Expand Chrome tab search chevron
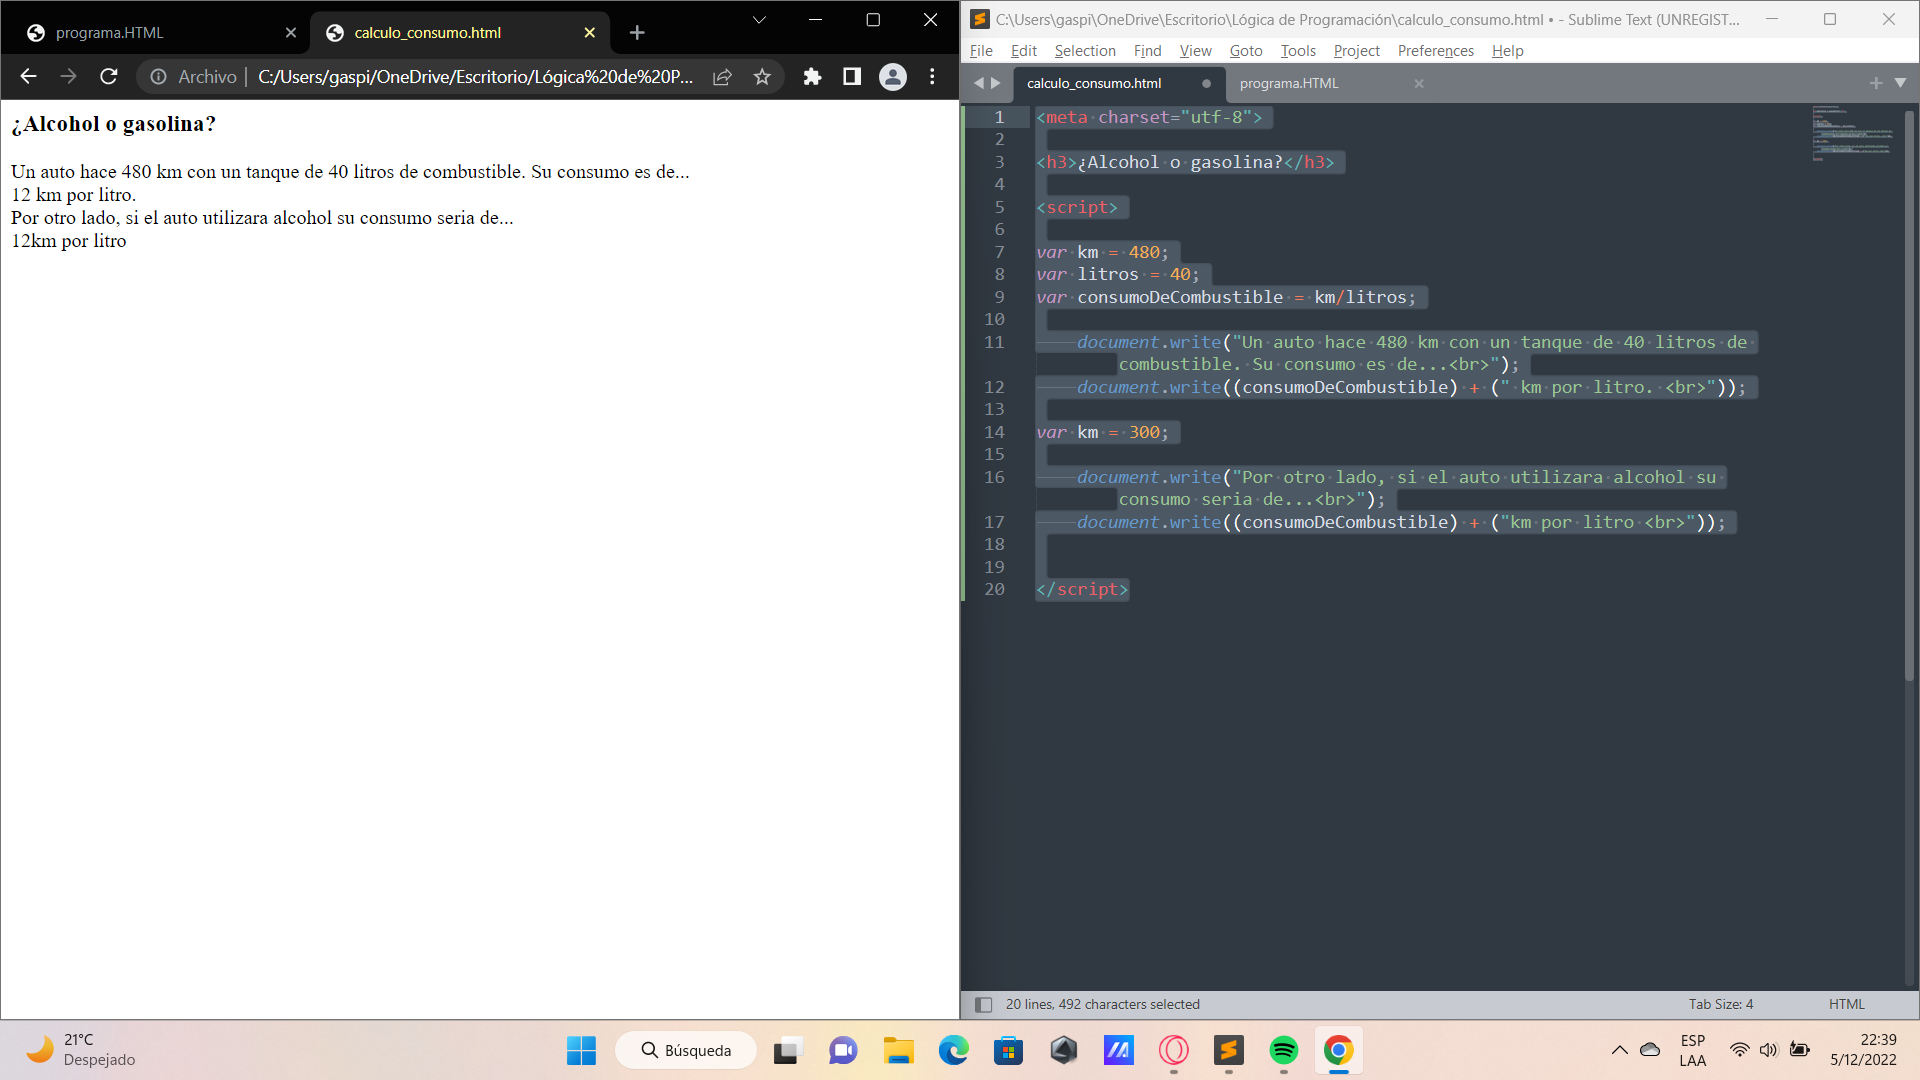 tap(759, 20)
